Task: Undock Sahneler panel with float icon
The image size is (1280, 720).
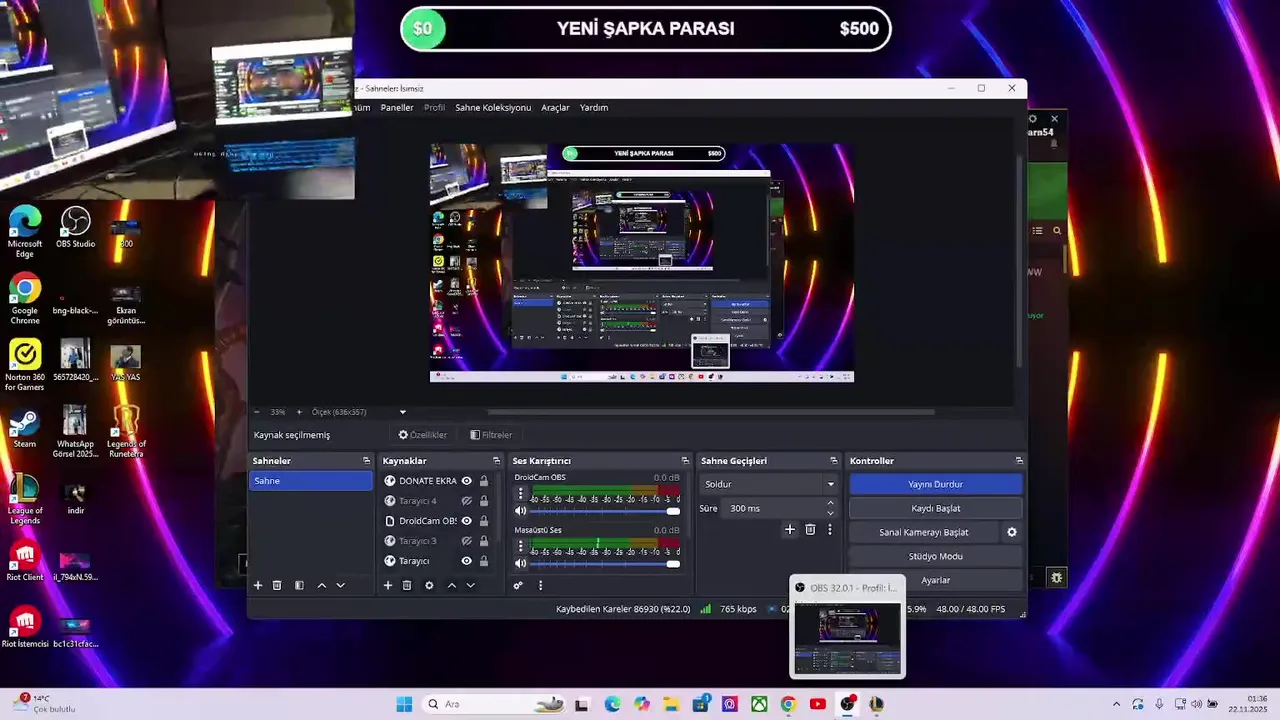Action: (366, 461)
